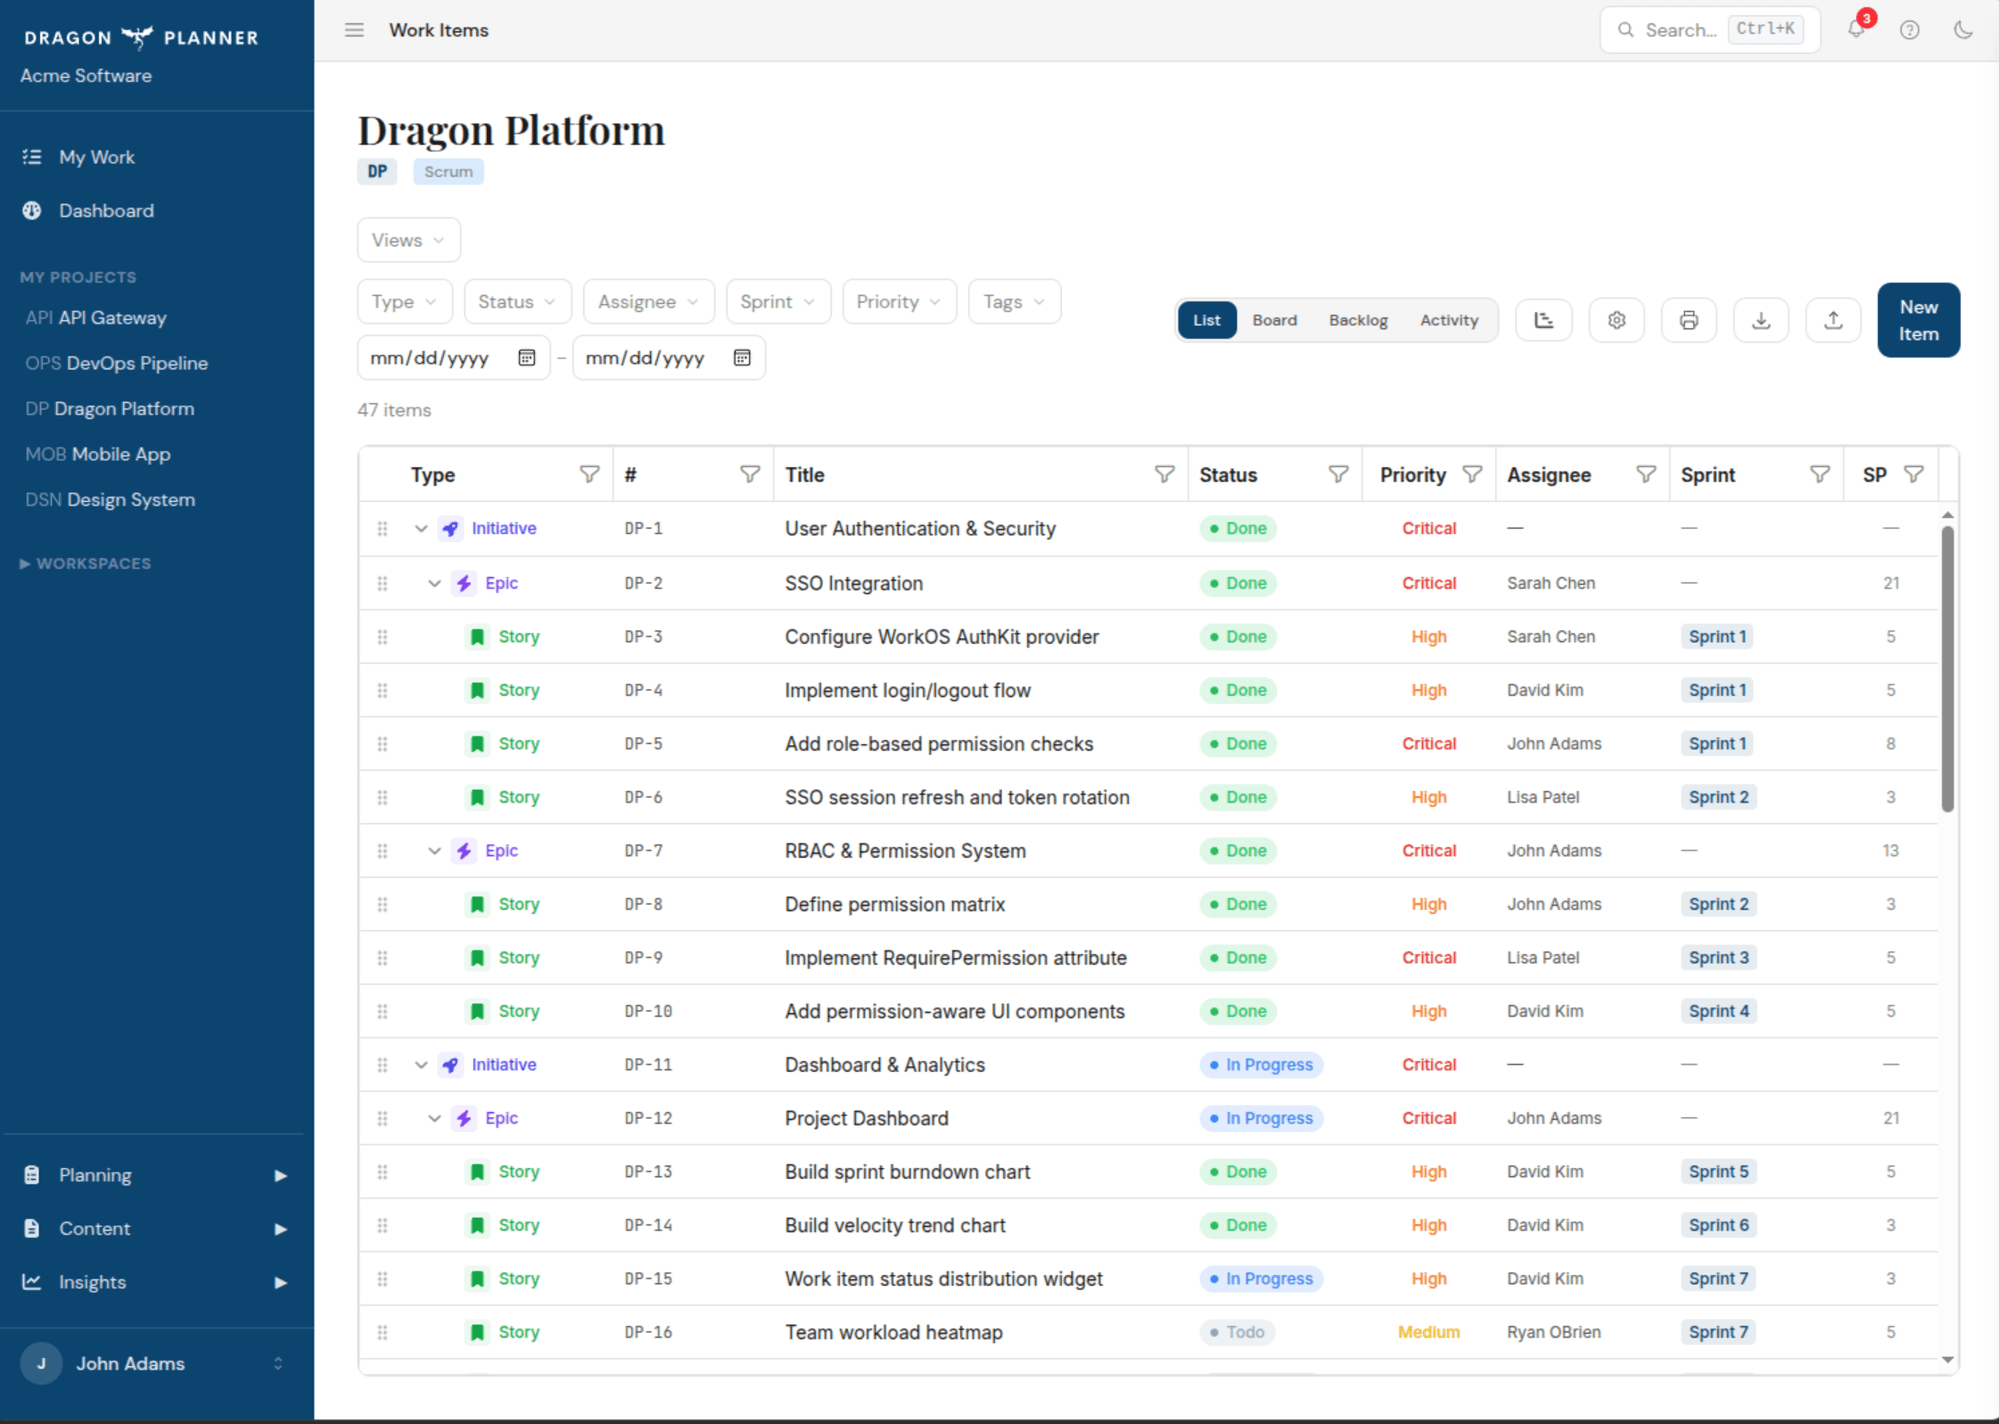This screenshot has height=1424, width=1999.
Task: Open the Views dropdown
Action: tap(408, 239)
